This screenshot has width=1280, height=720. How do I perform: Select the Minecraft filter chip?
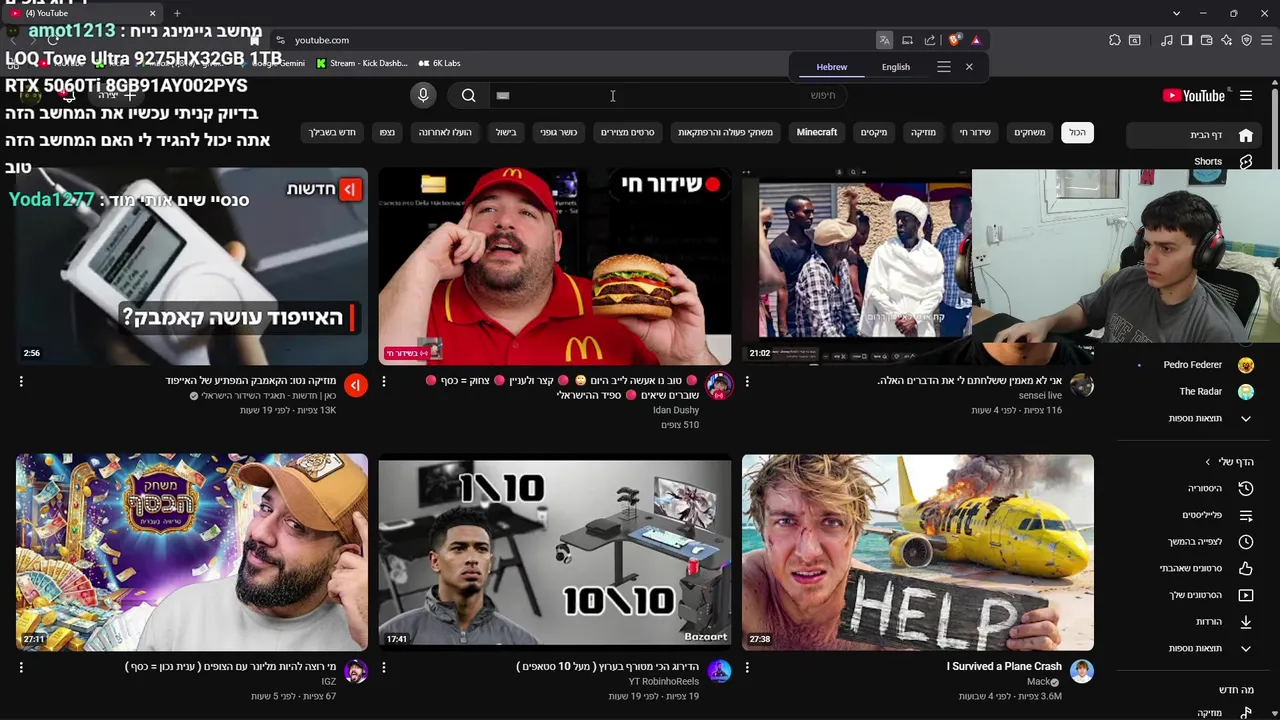[817, 132]
